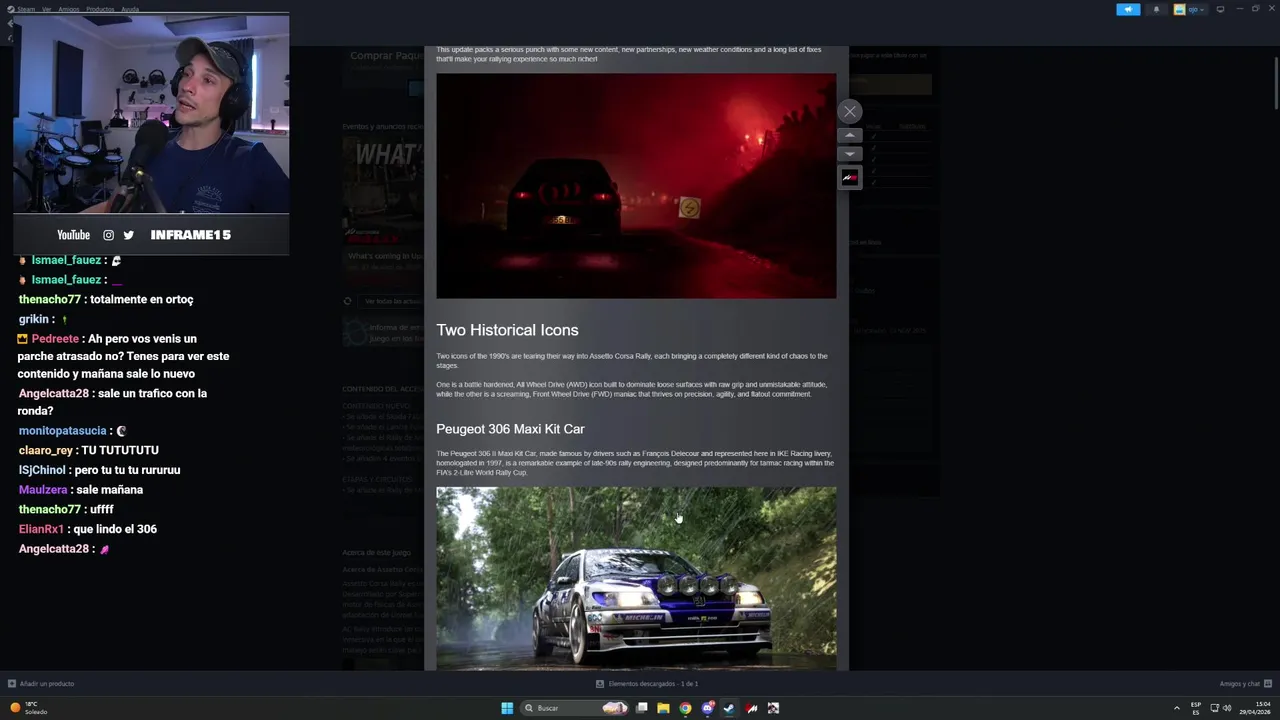Open Elementos descargados downloads status

click(647, 684)
